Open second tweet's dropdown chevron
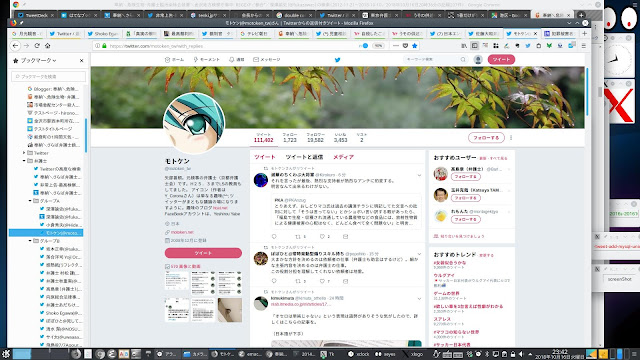The image size is (640, 360). (x=419, y=254)
